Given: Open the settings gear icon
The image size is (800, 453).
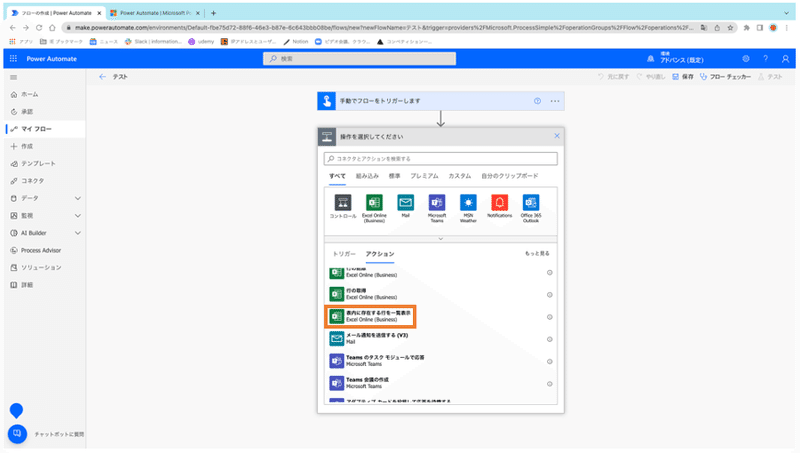Looking at the screenshot, I should click(746, 59).
